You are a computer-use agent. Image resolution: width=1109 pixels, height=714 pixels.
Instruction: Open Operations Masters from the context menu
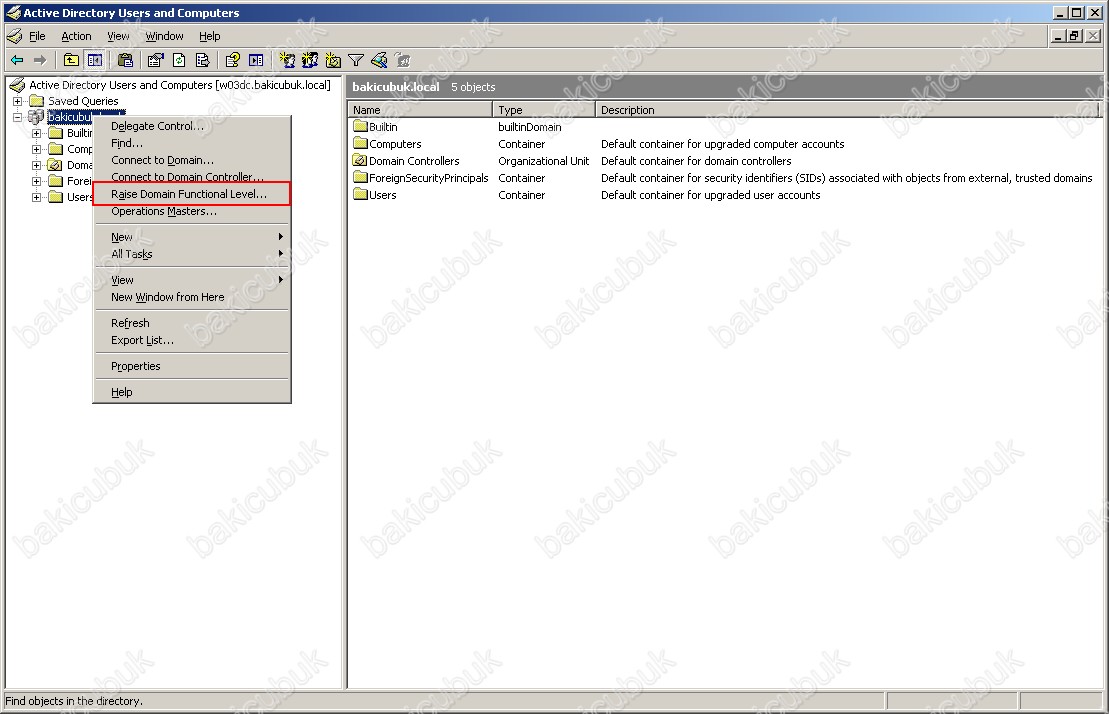tap(192, 211)
